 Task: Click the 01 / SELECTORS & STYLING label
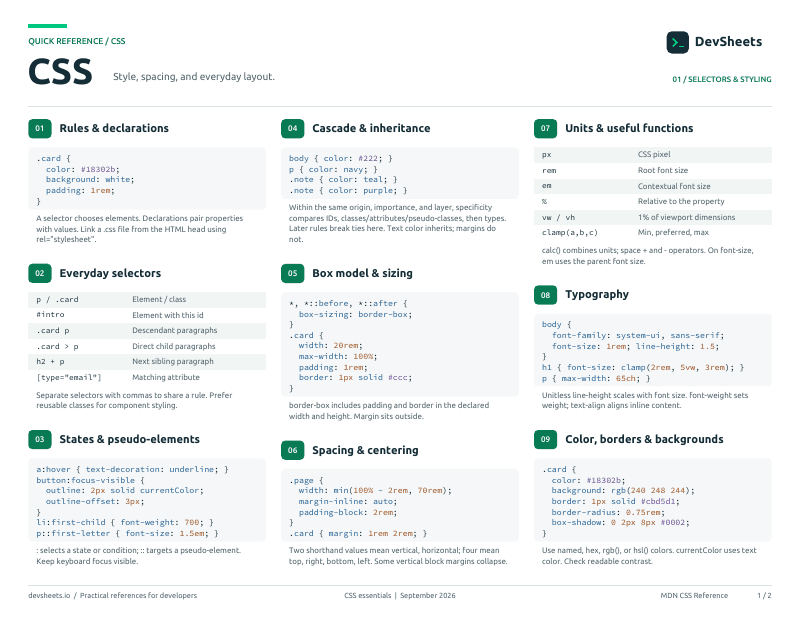click(721, 80)
